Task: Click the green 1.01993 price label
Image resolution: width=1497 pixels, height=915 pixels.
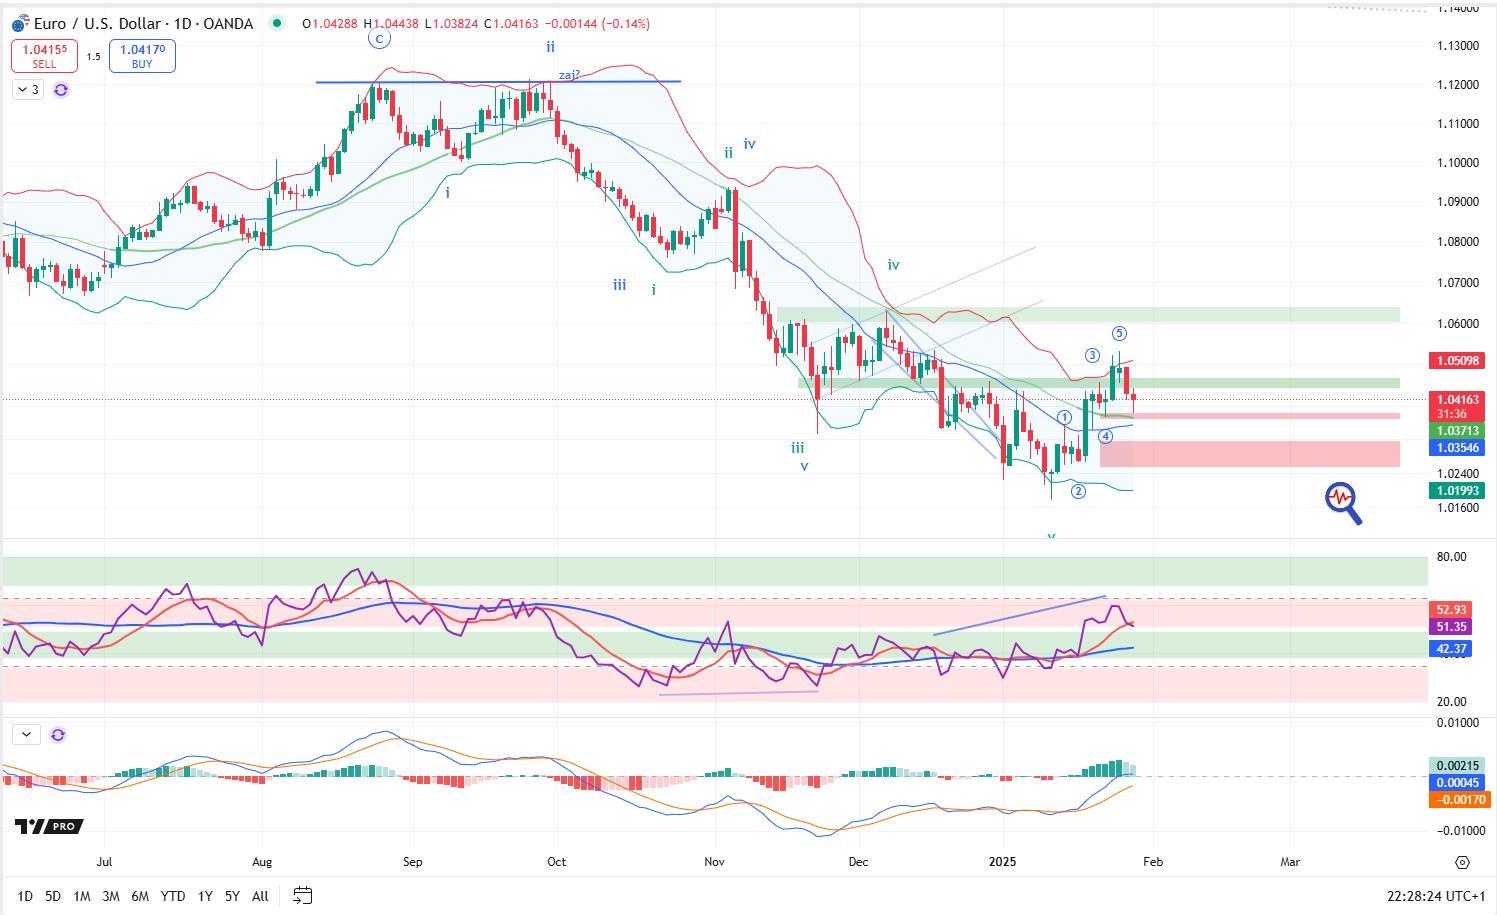Action: point(1458,490)
